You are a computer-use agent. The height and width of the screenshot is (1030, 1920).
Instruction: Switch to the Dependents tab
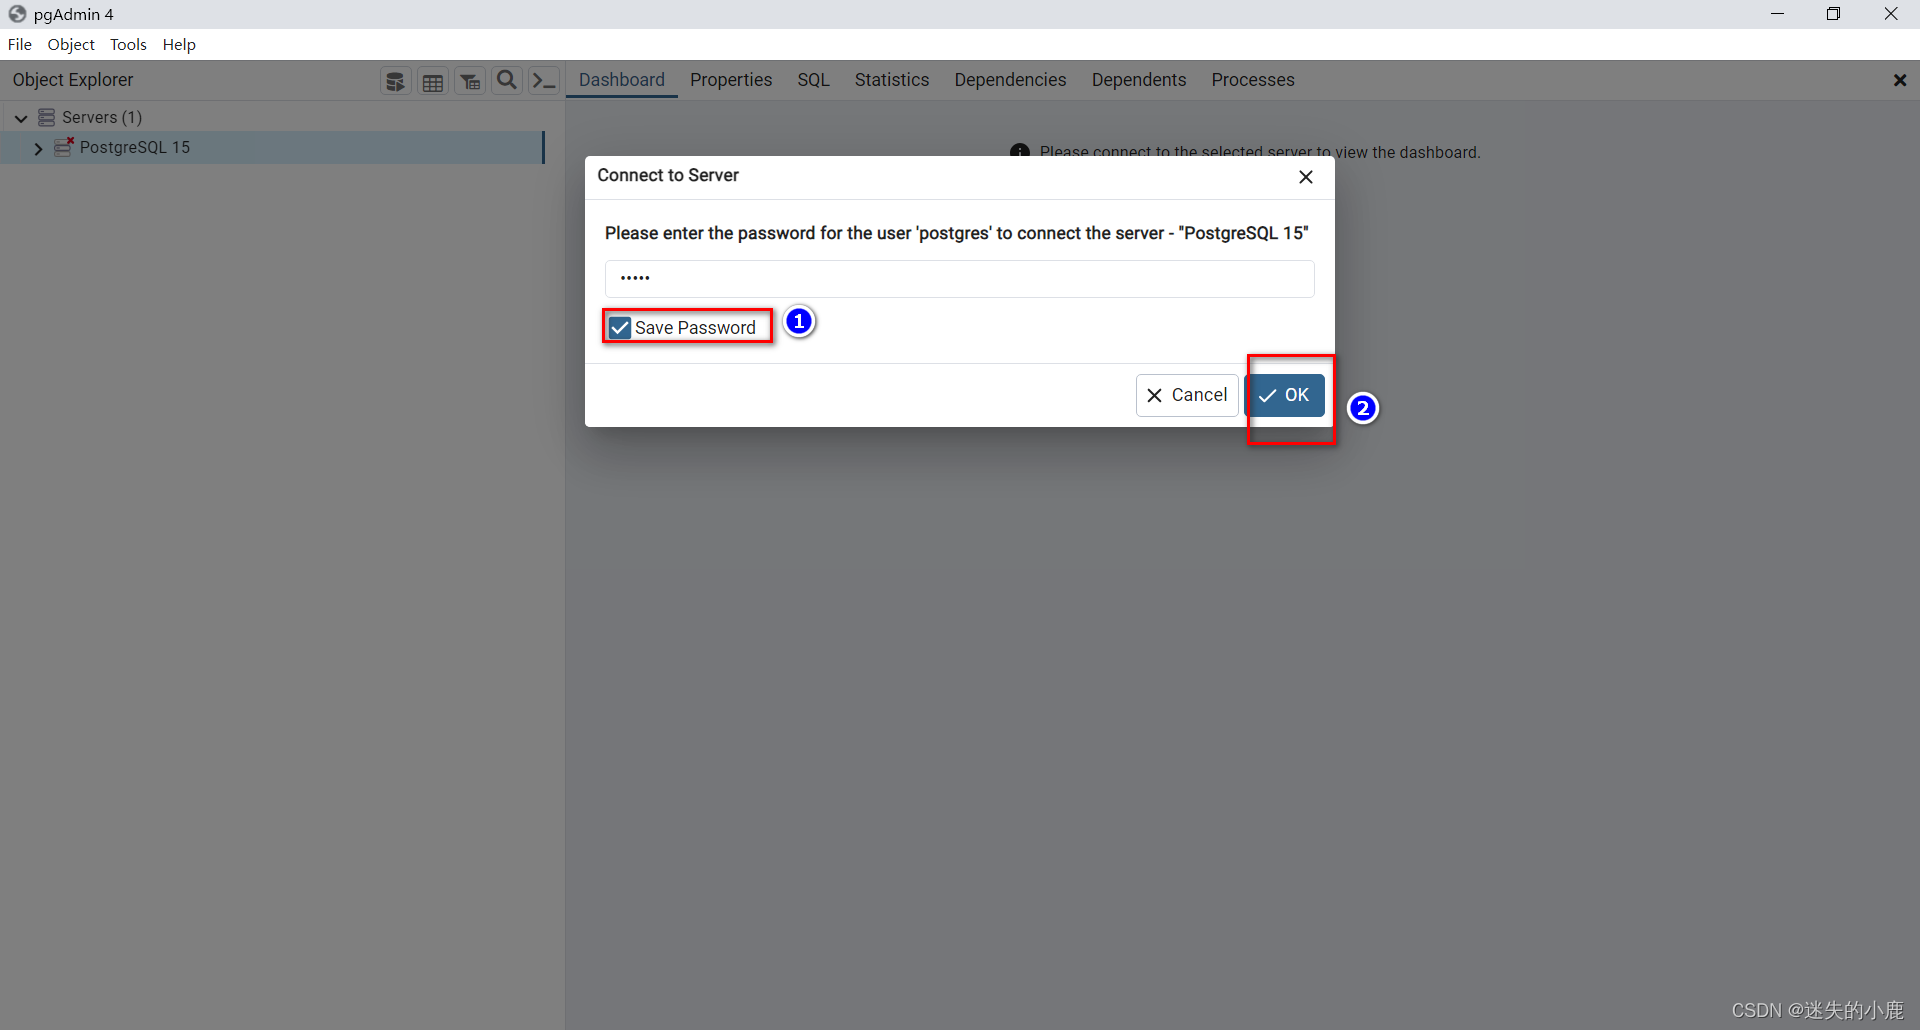point(1139,80)
